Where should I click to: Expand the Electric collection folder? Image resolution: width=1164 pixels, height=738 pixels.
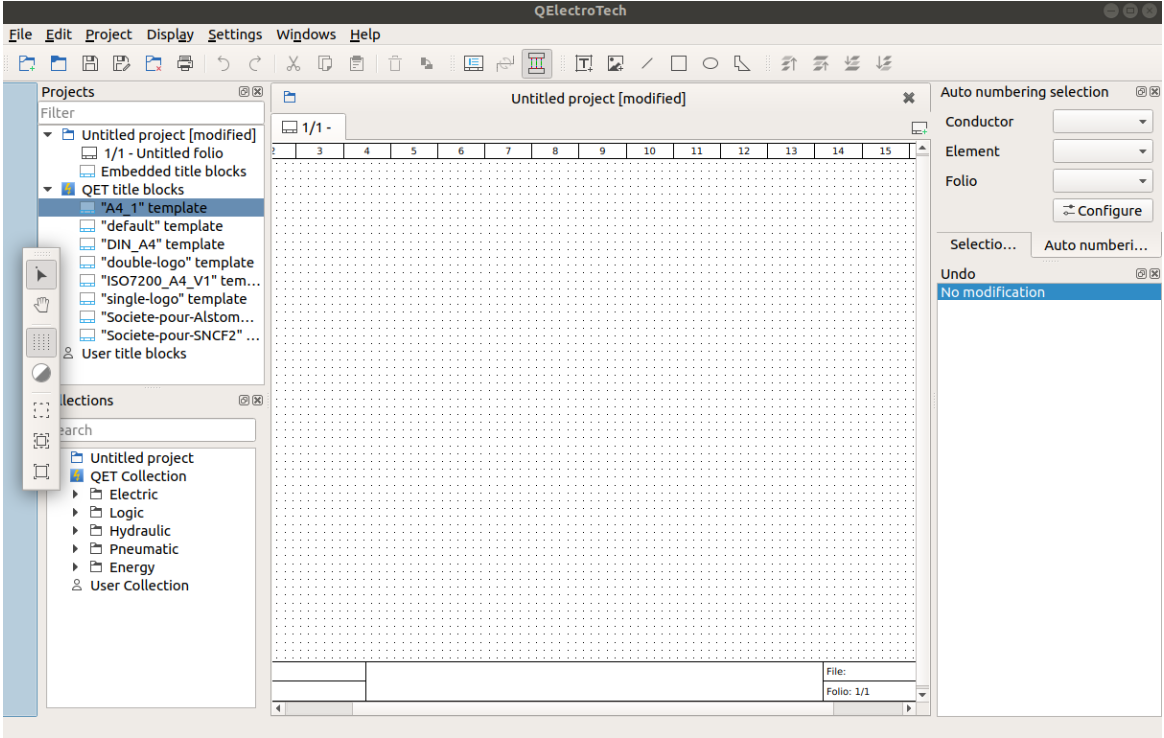click(75, 494)
